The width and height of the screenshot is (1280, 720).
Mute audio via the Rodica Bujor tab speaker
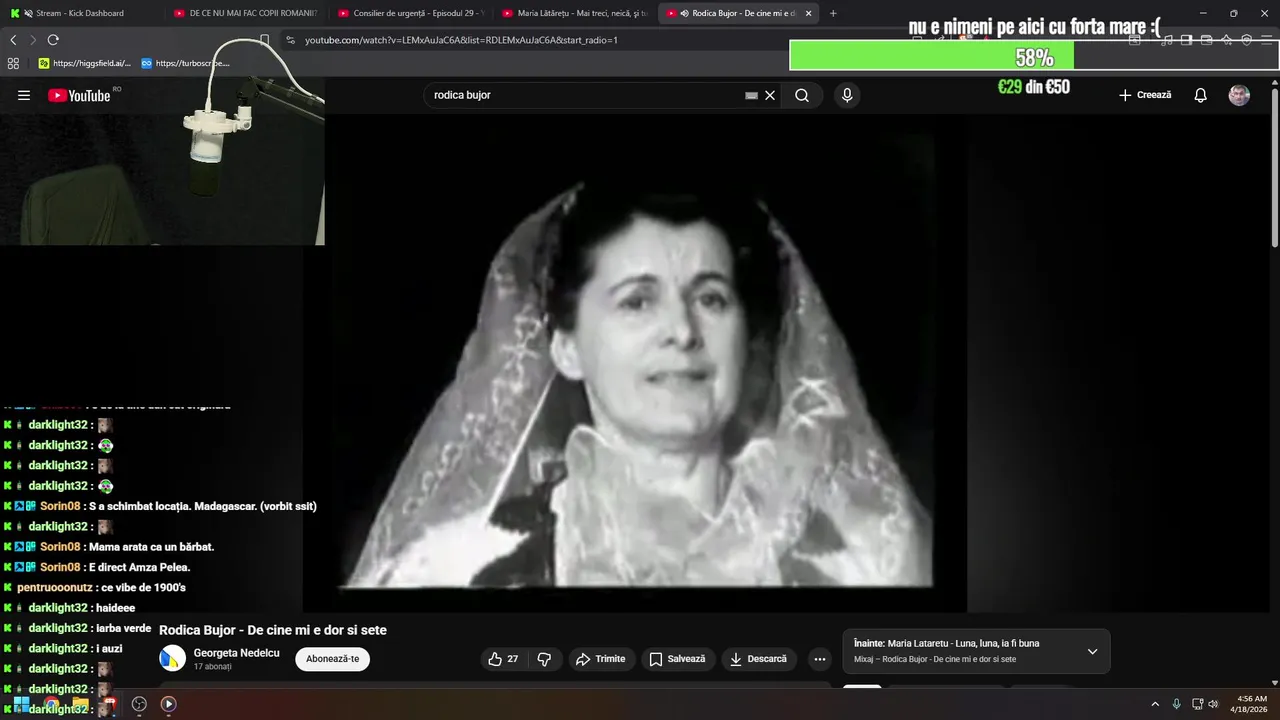684,13
